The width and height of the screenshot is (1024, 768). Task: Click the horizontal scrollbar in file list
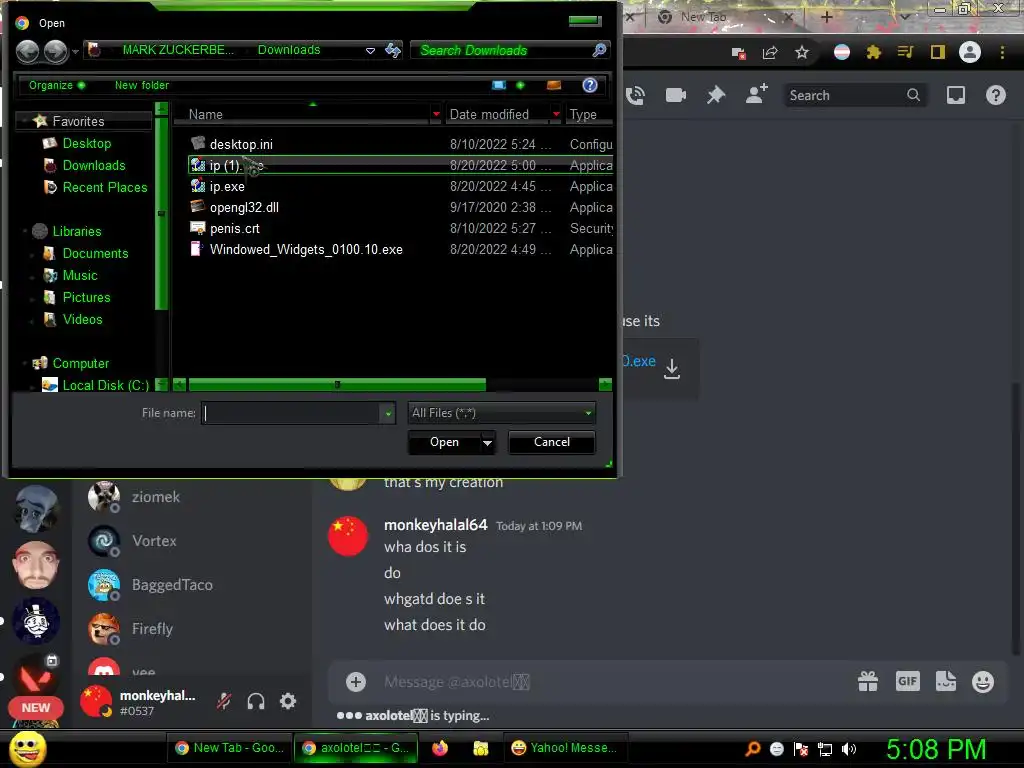click(337, 385)
